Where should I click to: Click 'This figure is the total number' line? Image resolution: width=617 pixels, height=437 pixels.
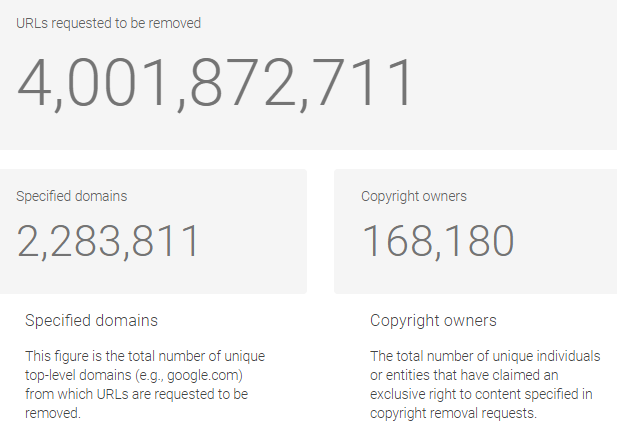[x=145, y=356]
